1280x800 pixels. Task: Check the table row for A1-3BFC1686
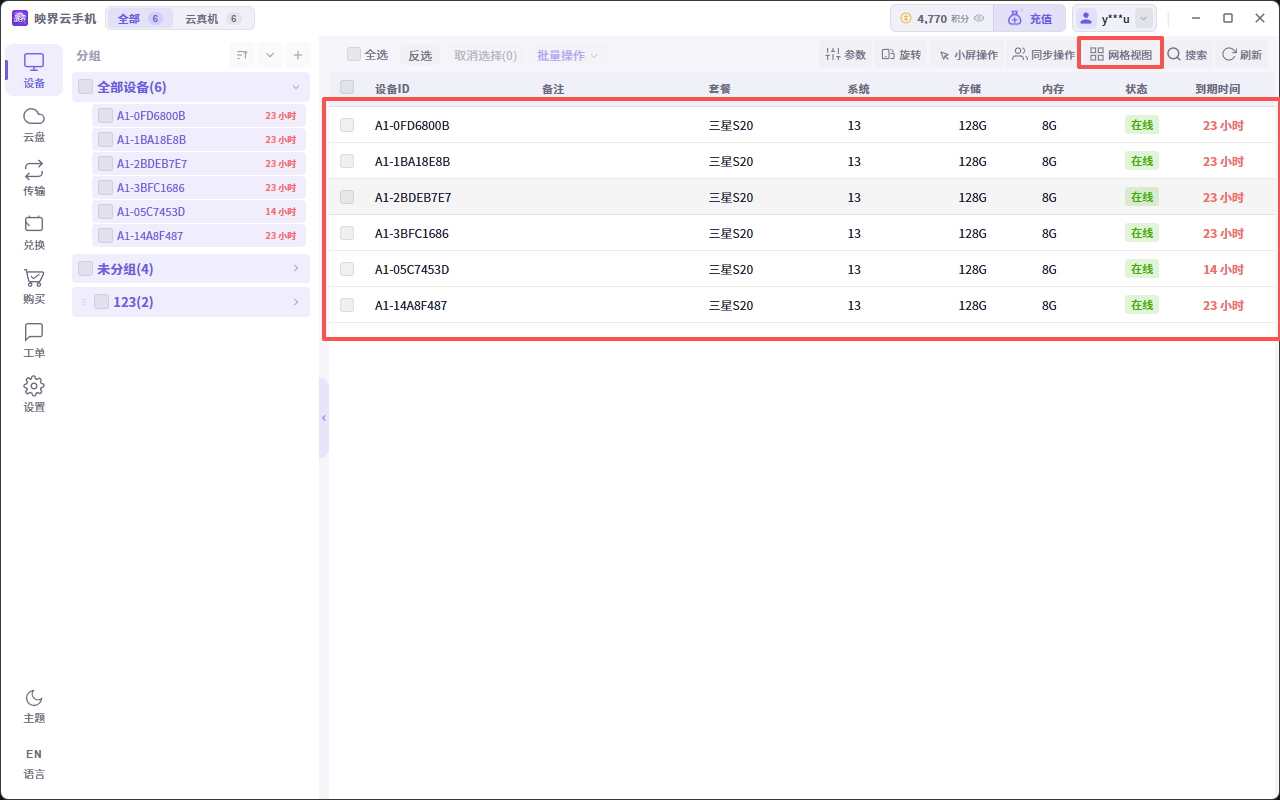point(347,233)
